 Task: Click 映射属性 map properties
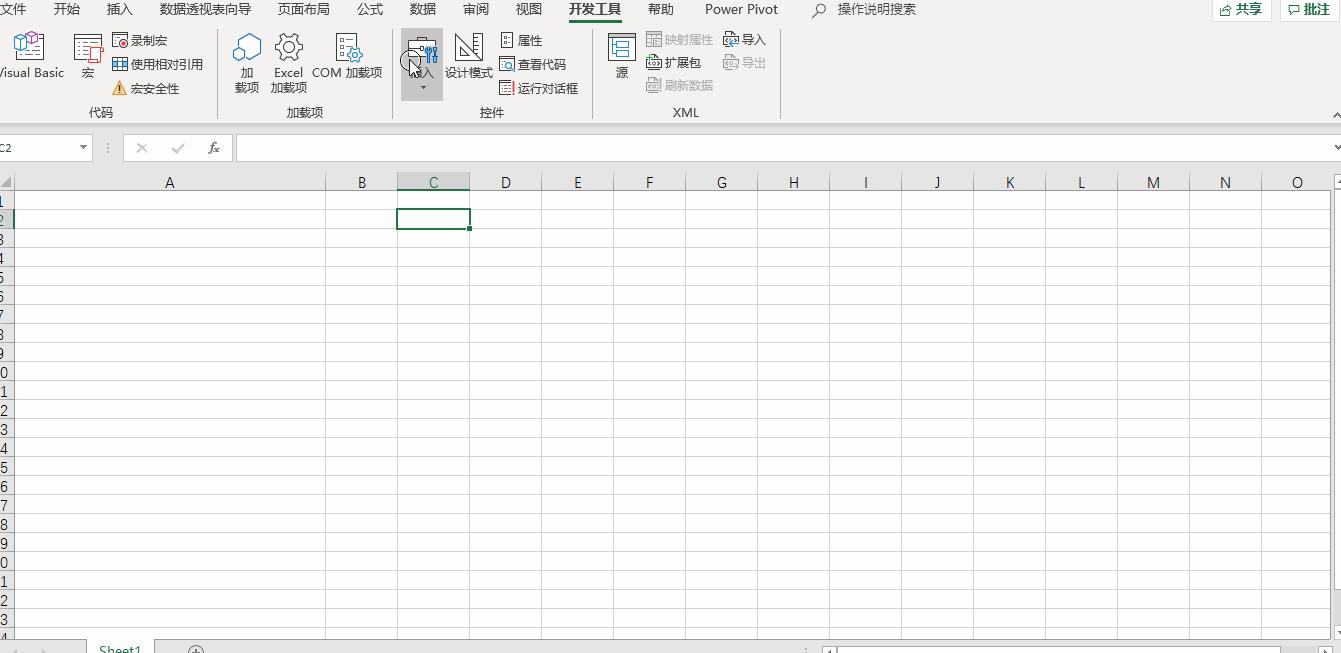point(680,40)
